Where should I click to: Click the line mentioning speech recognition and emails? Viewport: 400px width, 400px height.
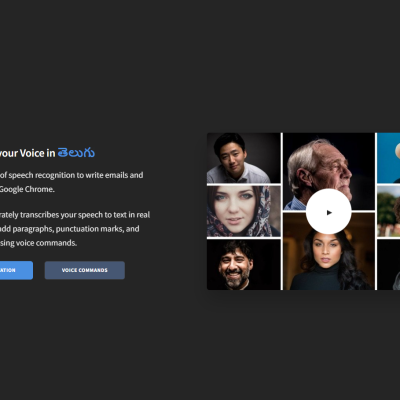click(x=71, y=175)
